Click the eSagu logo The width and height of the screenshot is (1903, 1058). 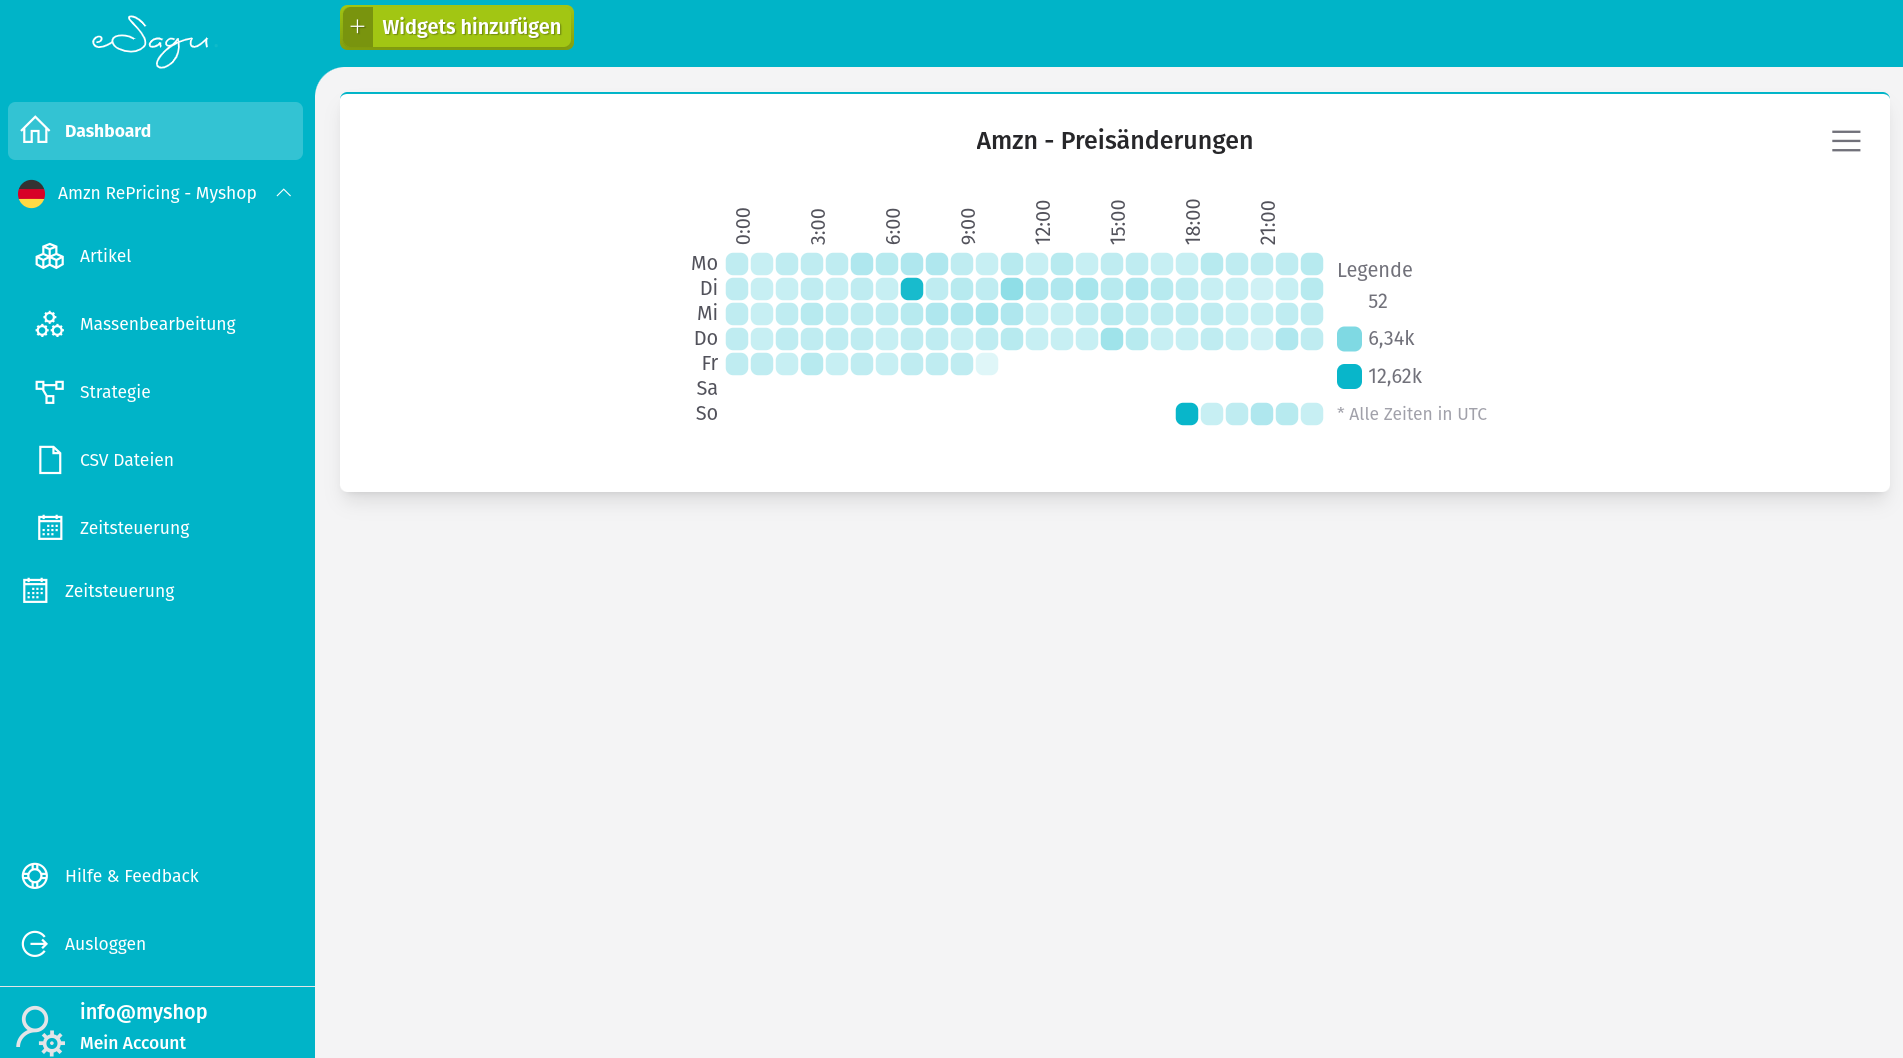150,42
